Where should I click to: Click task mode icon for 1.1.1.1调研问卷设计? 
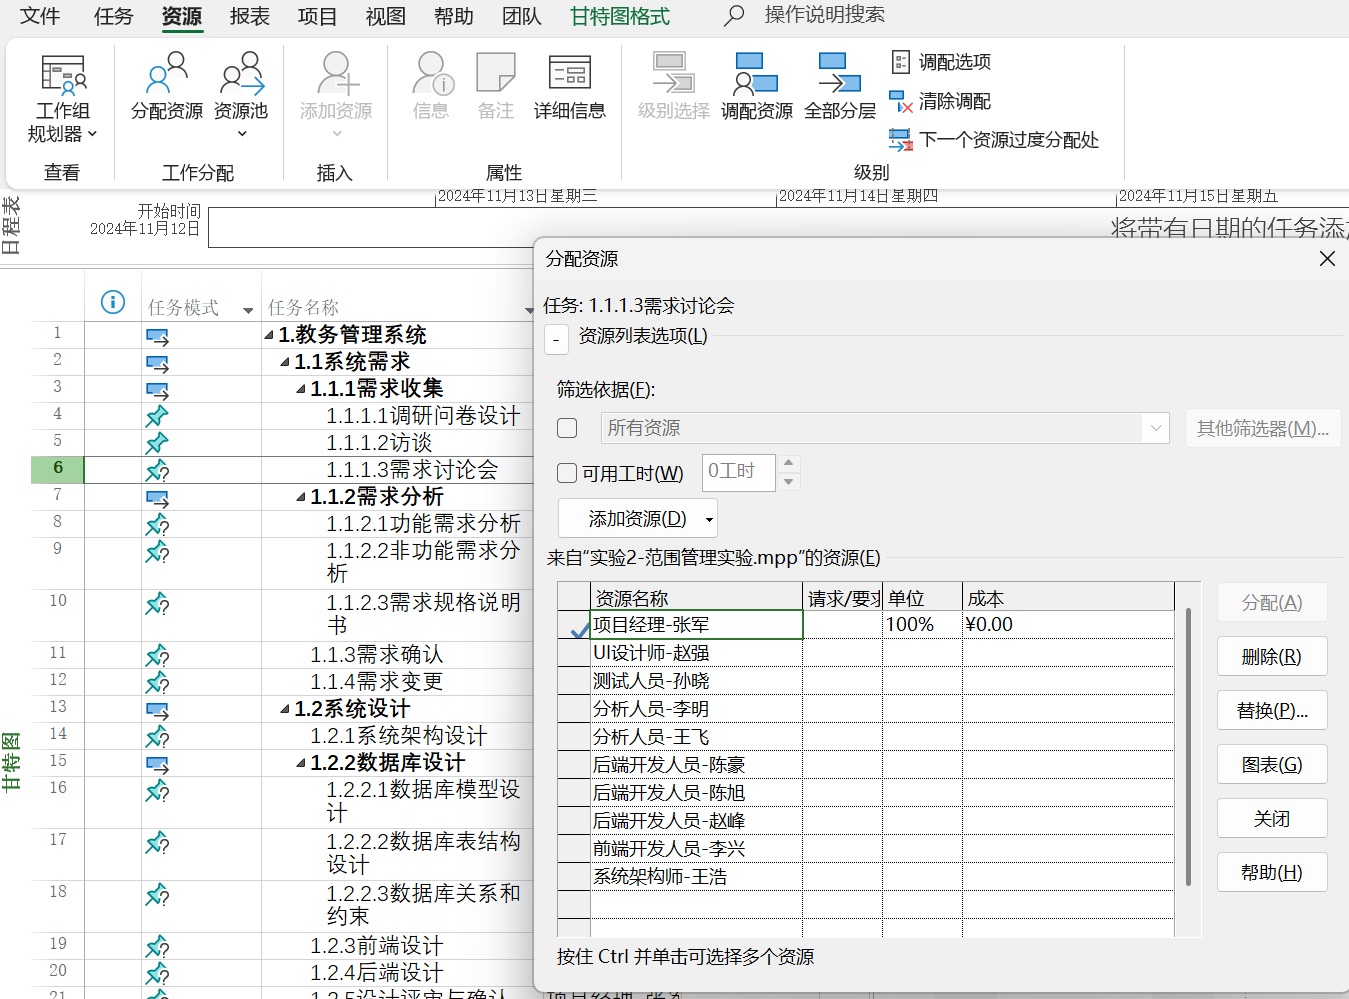(157, 416)
